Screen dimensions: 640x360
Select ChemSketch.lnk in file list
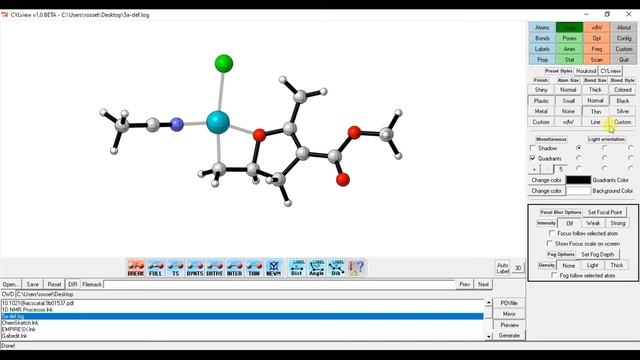(x=242, y=322)
